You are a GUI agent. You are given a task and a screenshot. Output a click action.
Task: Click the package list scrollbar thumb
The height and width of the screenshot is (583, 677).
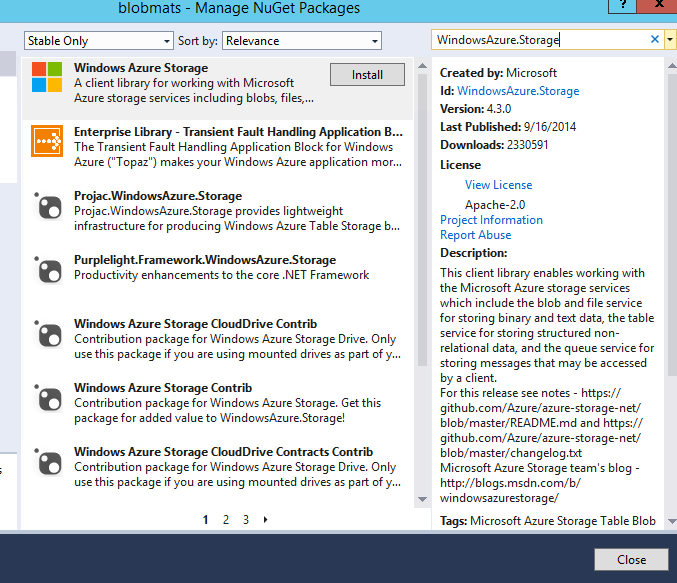click(x=423, y=220)
